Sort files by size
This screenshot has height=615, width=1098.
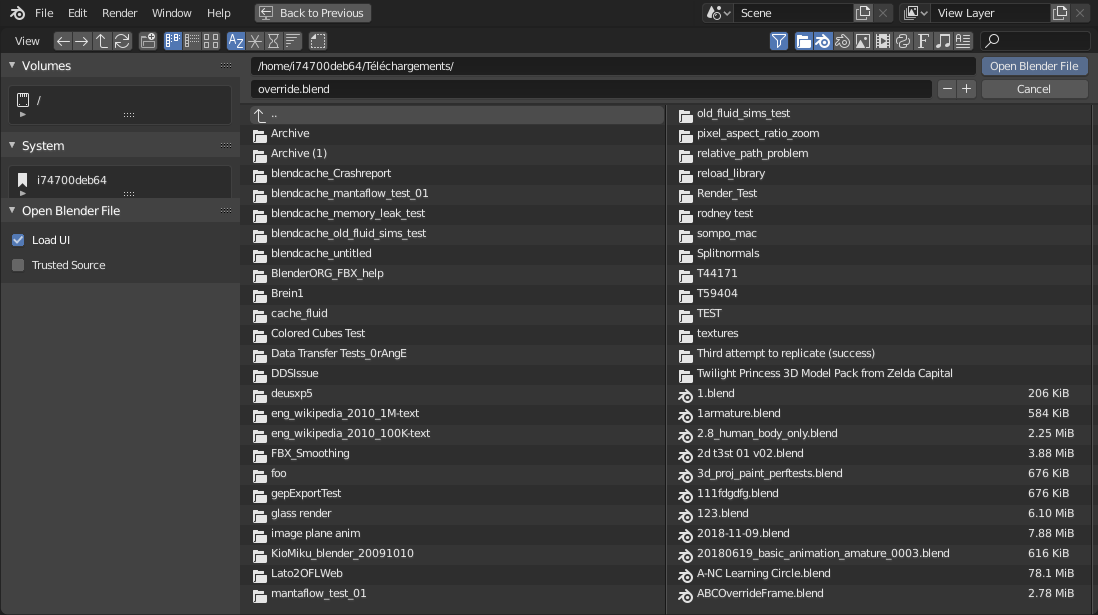coord(293,41)
